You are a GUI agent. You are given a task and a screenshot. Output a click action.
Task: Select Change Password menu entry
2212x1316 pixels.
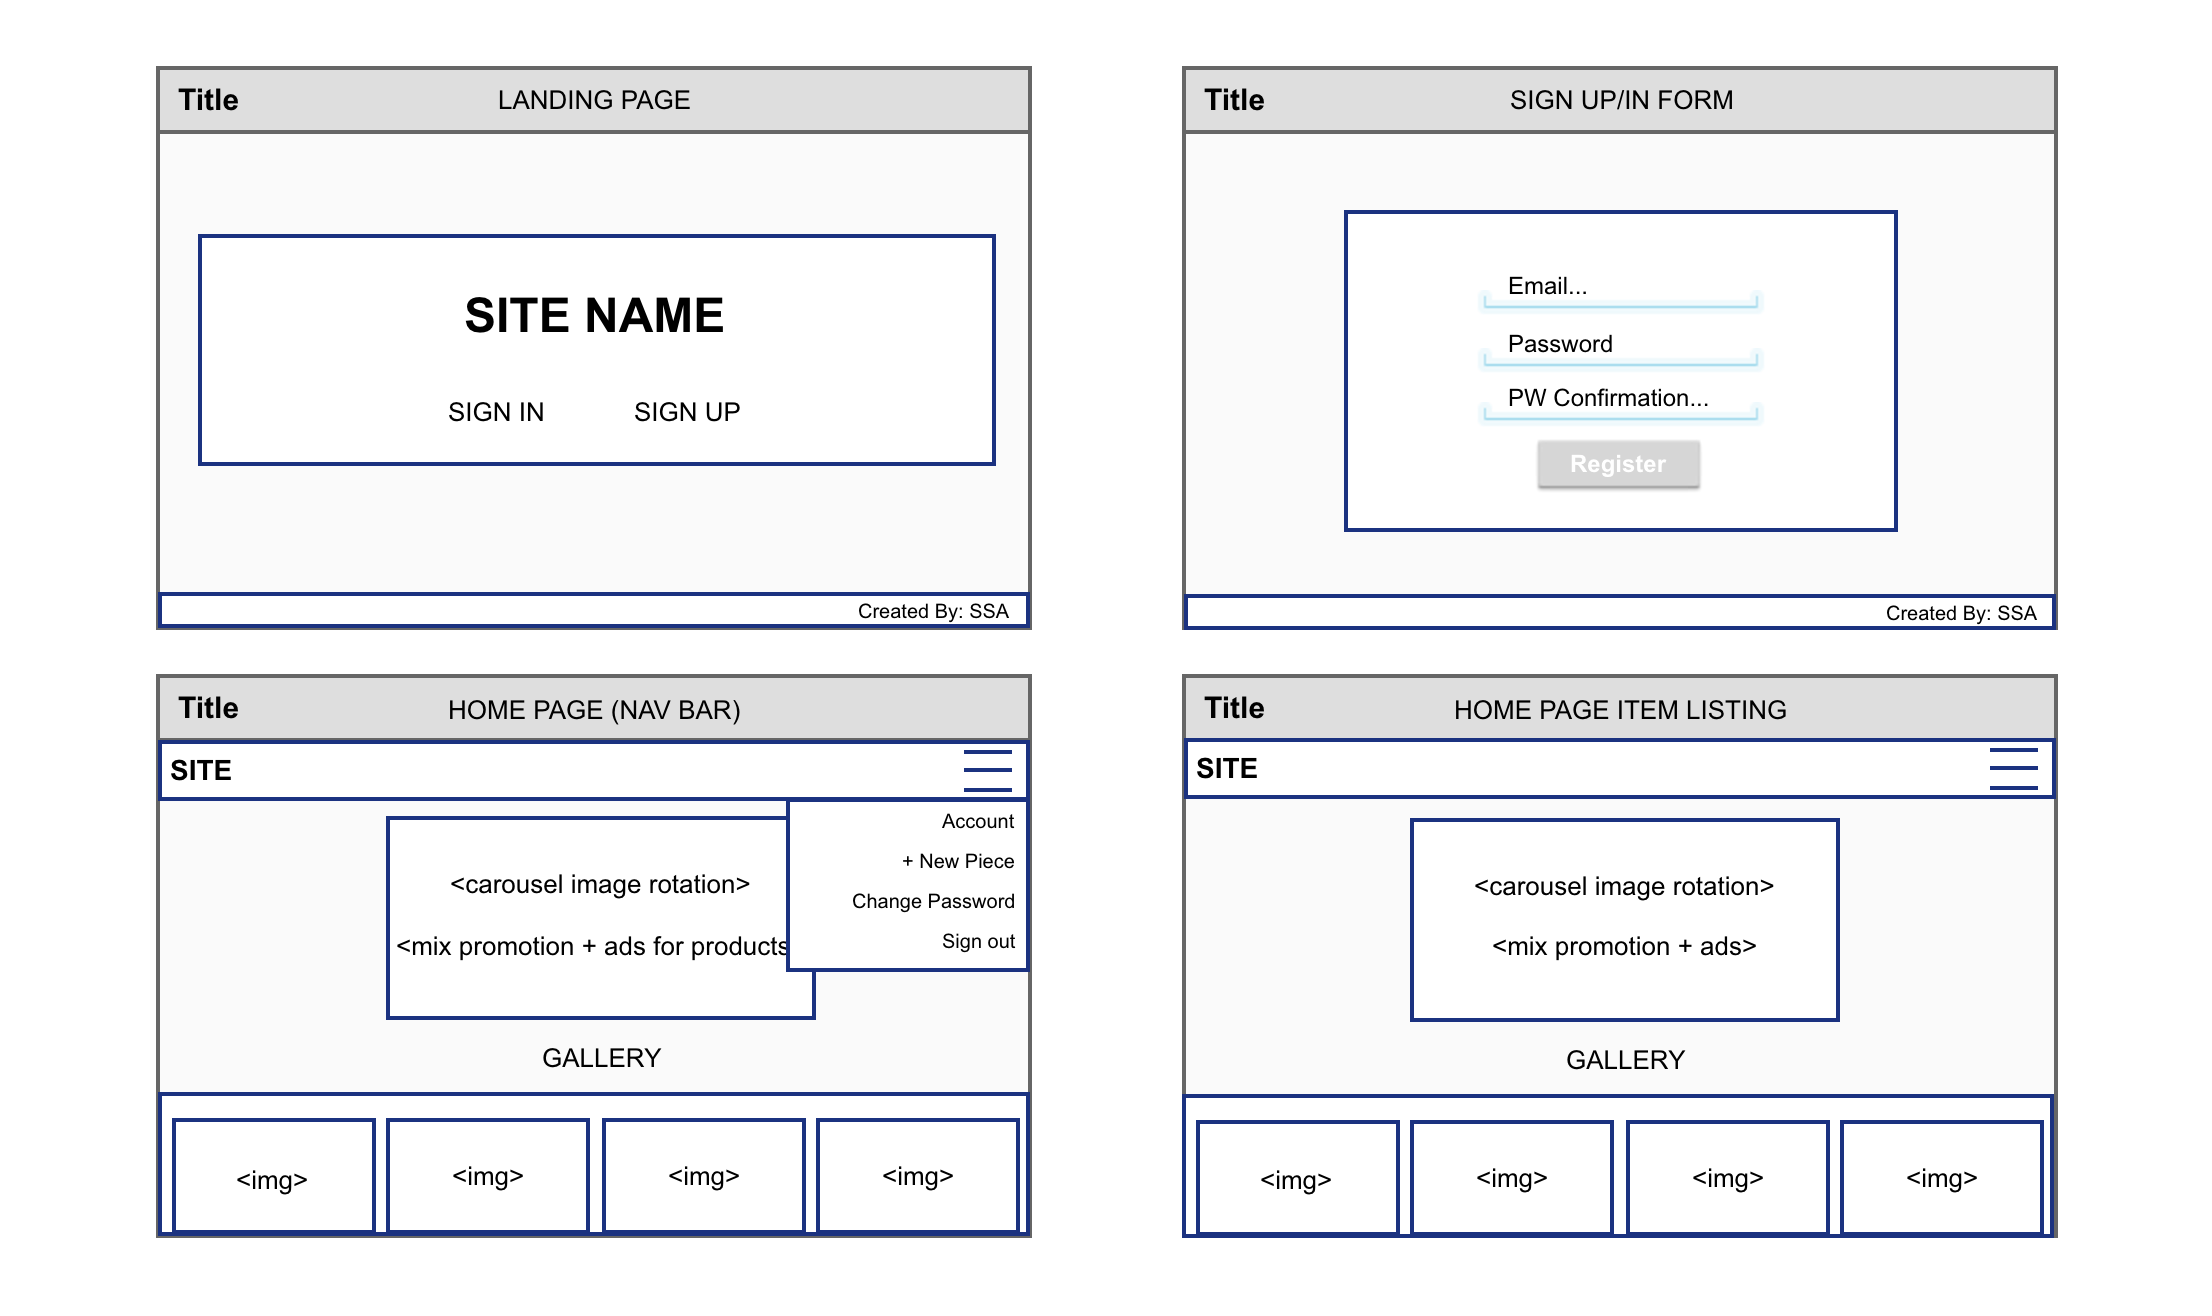click(932, 901)
